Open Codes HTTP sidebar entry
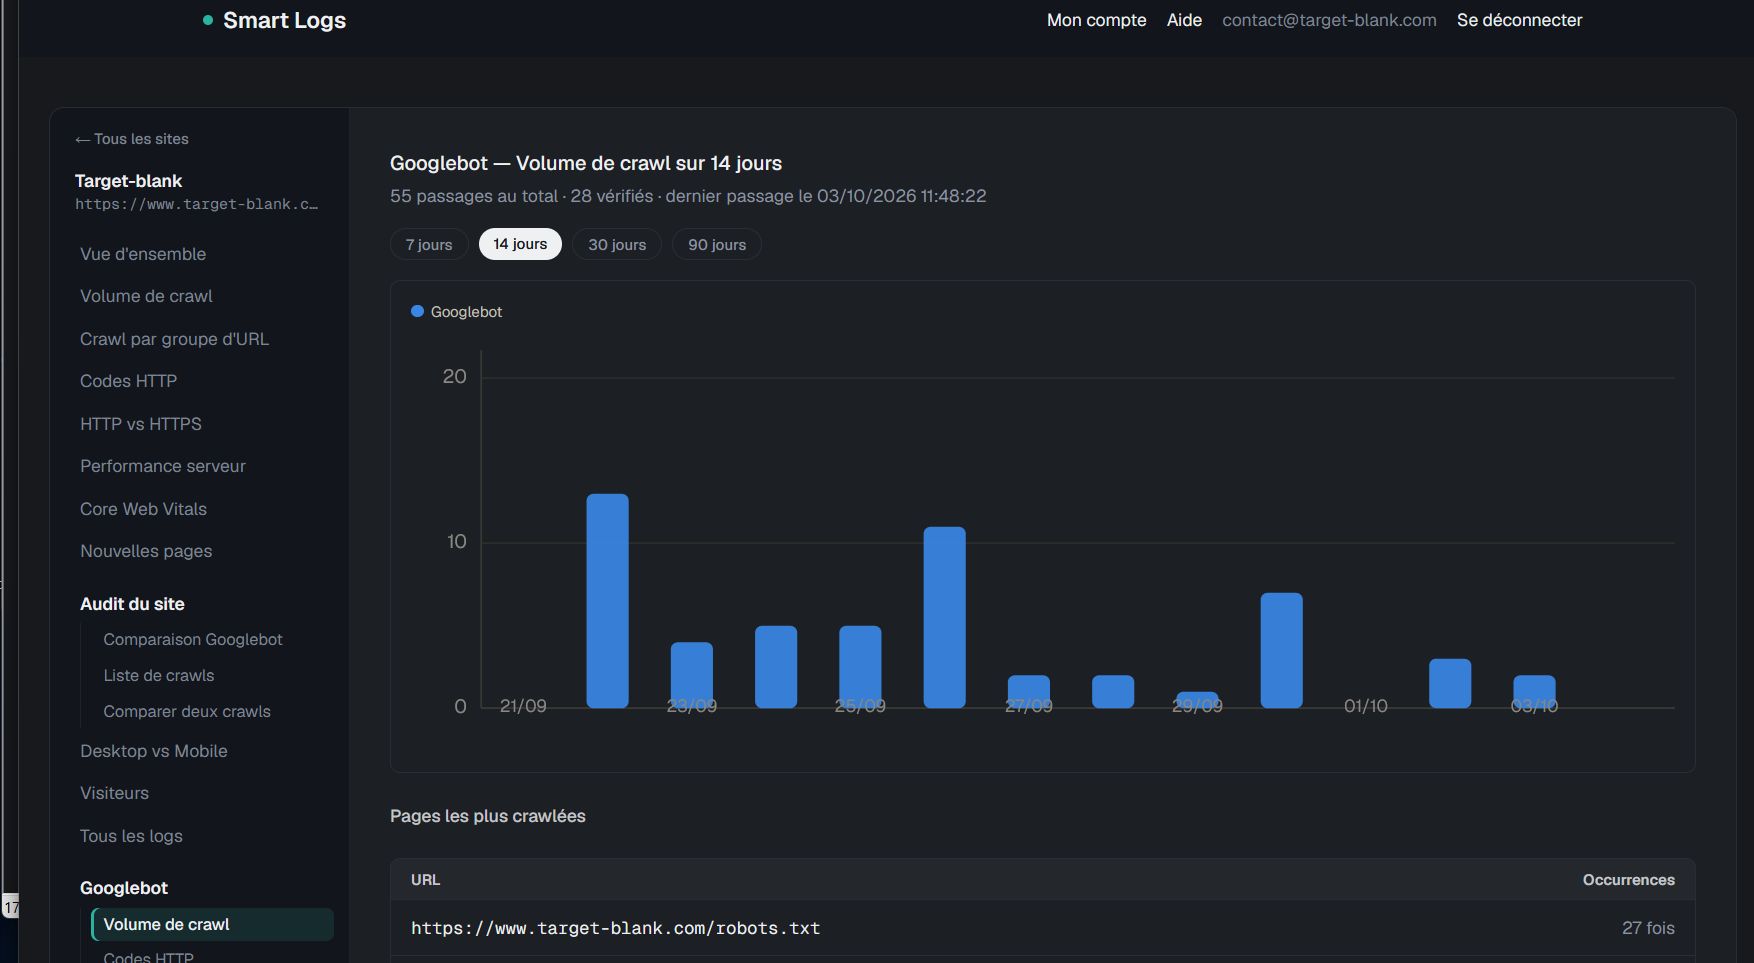 pyautogui.click(x=128, y=381)
